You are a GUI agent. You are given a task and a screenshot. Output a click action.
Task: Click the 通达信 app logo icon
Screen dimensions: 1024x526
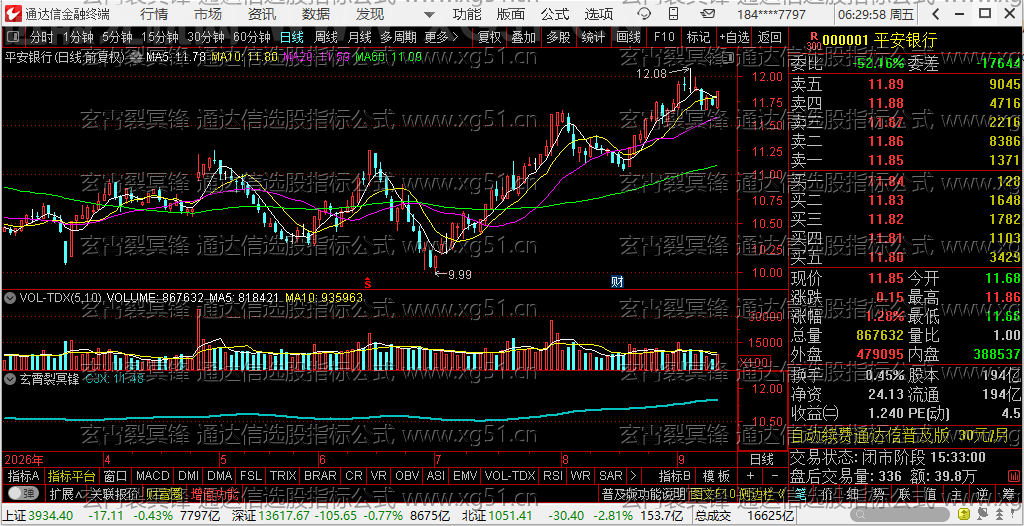coord(14,14)
